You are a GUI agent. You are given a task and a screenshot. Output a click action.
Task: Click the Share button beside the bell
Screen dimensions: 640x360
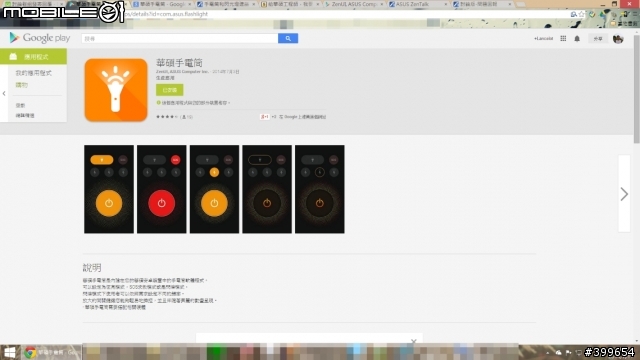[598, 39]
